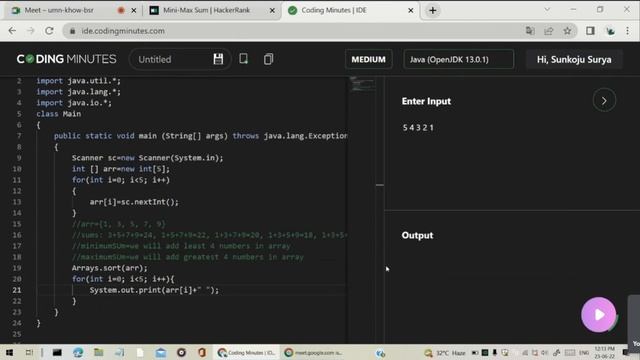Image resolution: width=640 pixels, height=360 pixels.
Task: Click the save file icon
Action: coord(218,59)
